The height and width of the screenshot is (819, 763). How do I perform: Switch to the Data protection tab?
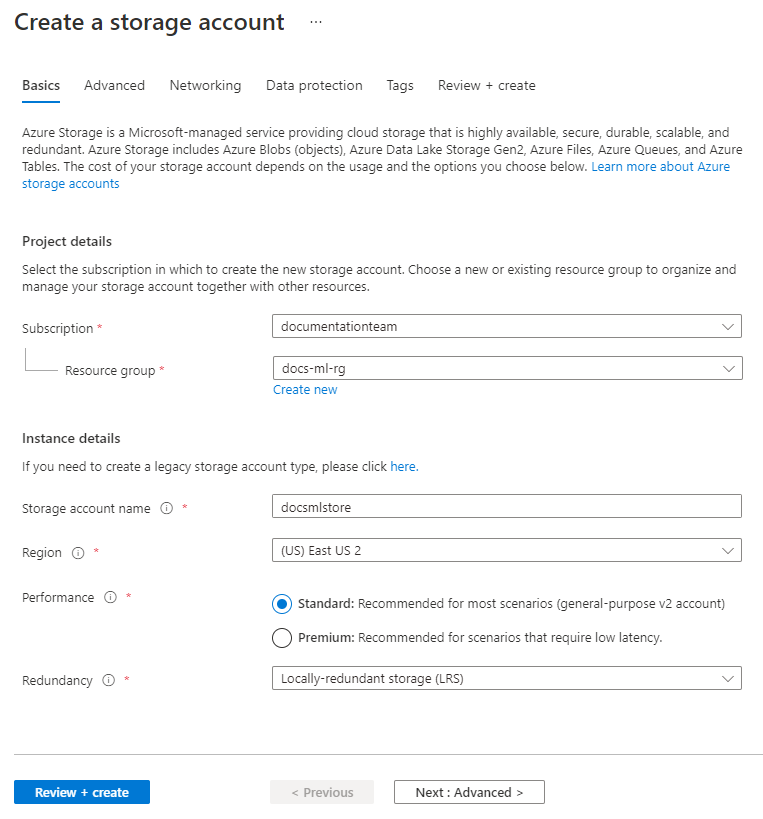pos(314,86)
